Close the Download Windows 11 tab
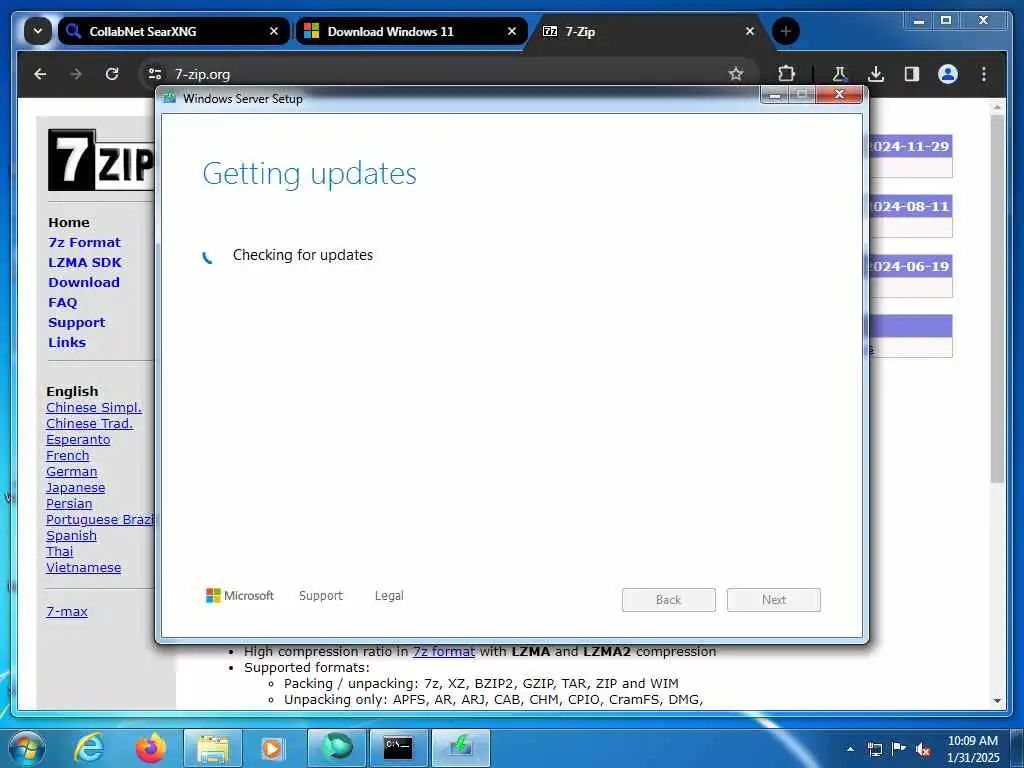This screenshot has height=768, width=1024. click(512, 31)
